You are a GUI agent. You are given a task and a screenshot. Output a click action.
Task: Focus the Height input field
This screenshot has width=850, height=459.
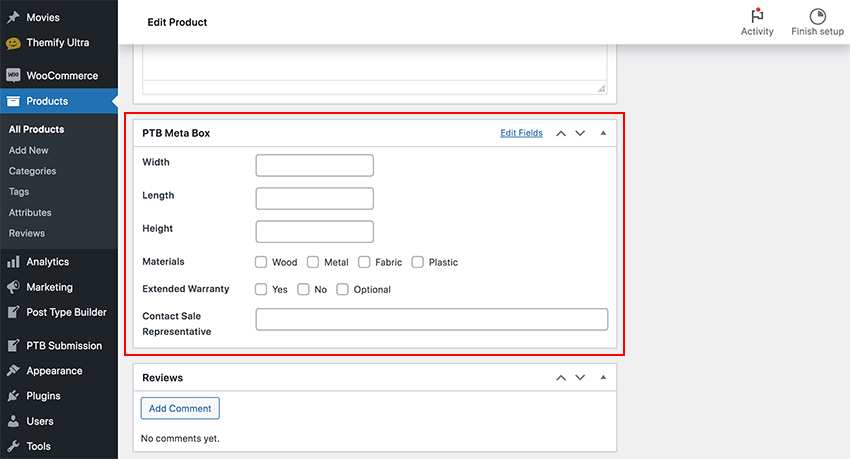point(314,231)
